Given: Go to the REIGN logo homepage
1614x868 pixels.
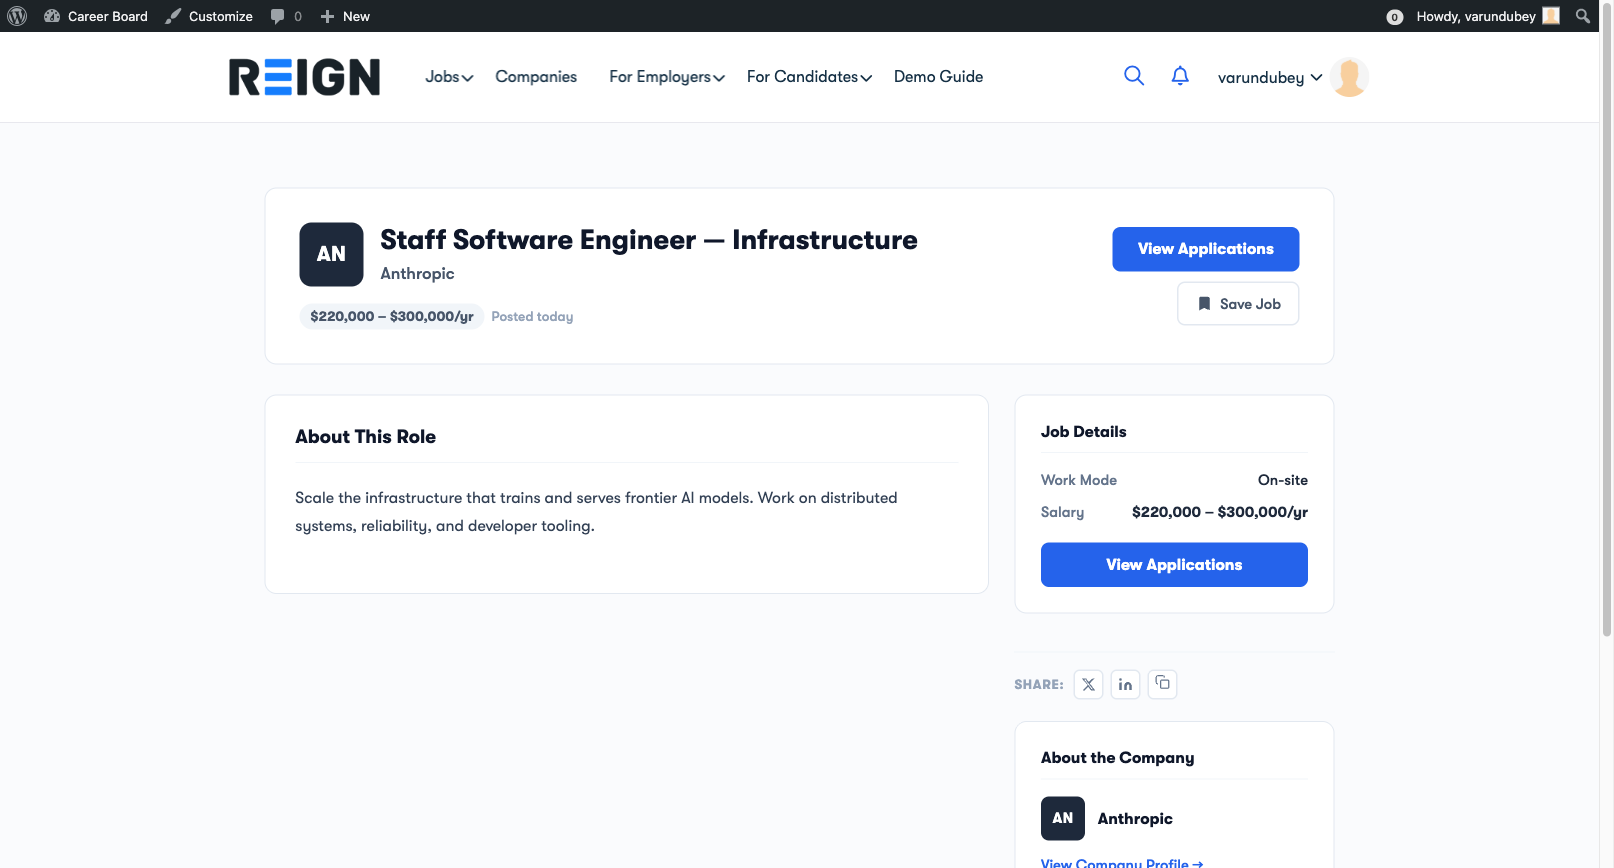Looking at the screenshot, I should [305, 77].
